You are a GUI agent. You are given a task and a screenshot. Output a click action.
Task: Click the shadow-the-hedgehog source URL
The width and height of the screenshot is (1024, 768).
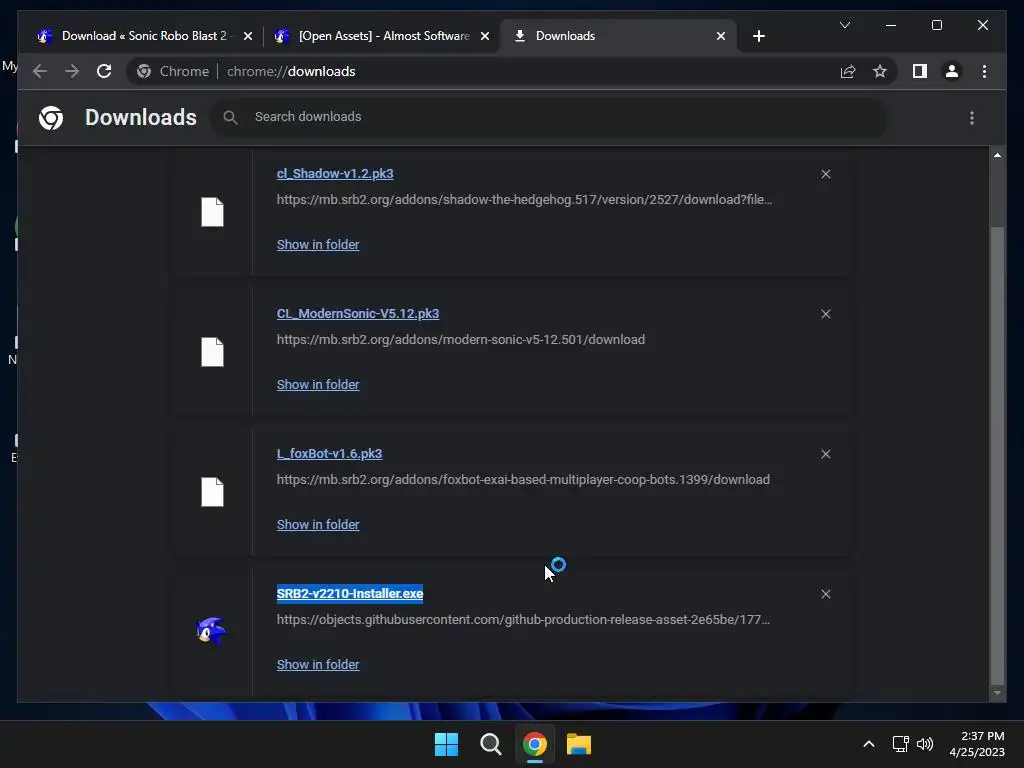point(524,199)
